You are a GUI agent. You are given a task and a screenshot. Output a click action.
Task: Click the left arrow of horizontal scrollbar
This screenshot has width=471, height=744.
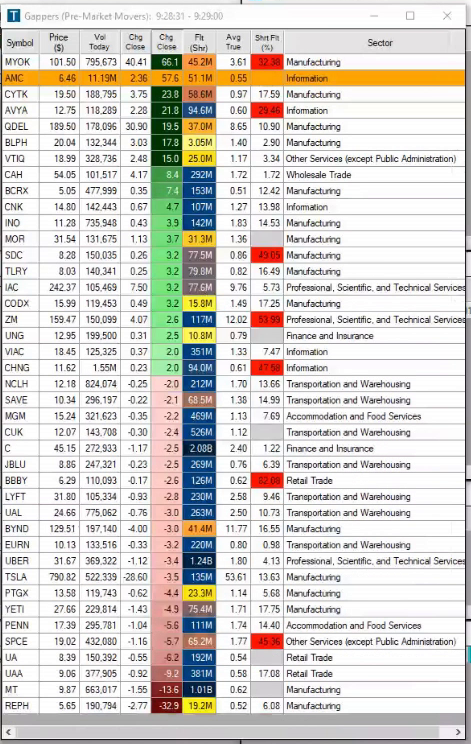9,731
